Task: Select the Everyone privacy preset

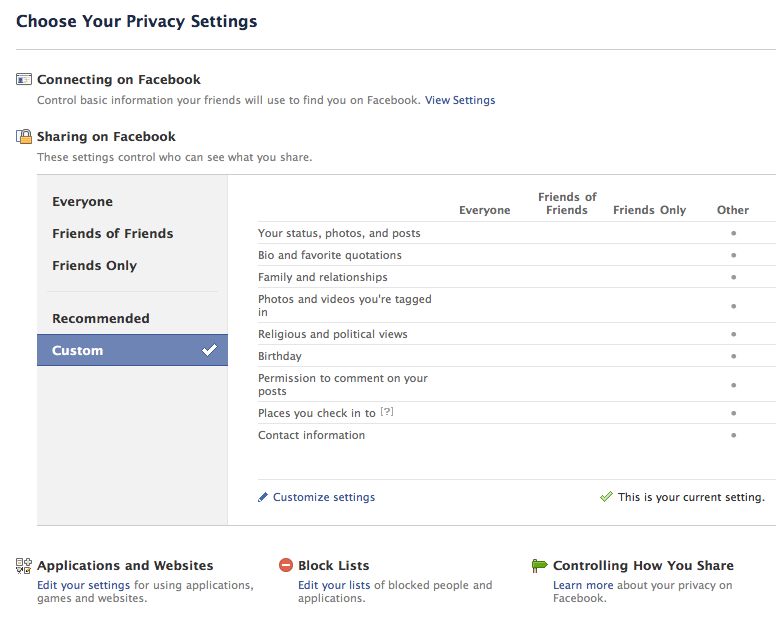Action: coord(82,202)
